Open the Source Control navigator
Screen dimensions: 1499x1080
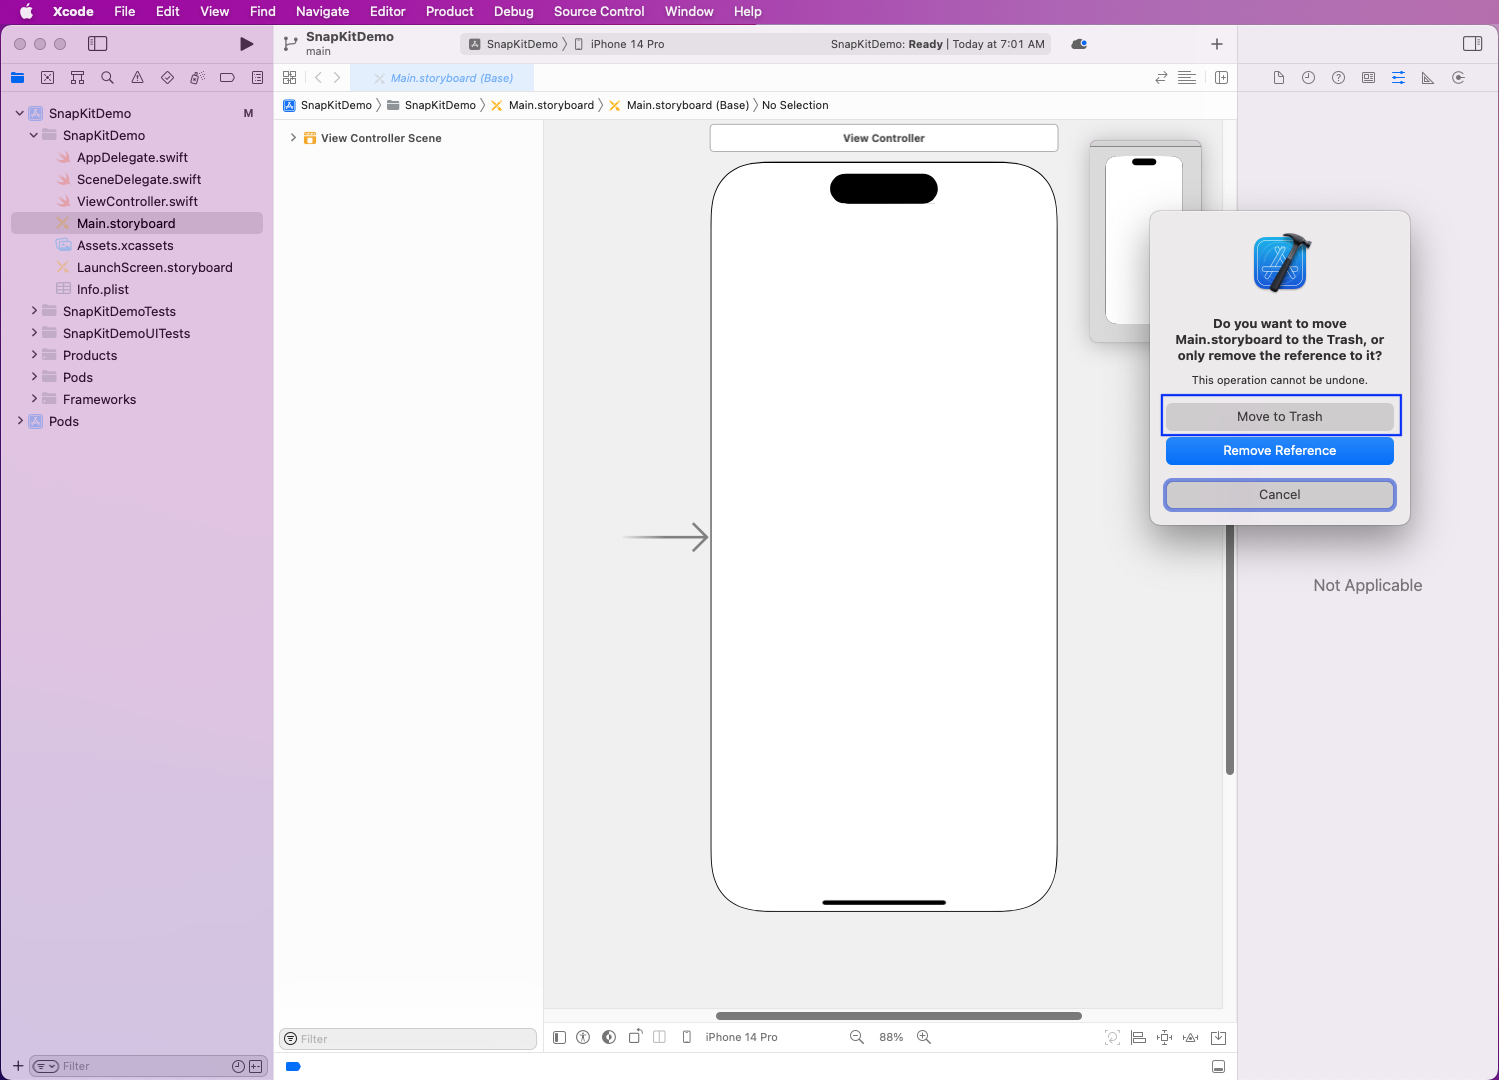[x=47, y=78]
